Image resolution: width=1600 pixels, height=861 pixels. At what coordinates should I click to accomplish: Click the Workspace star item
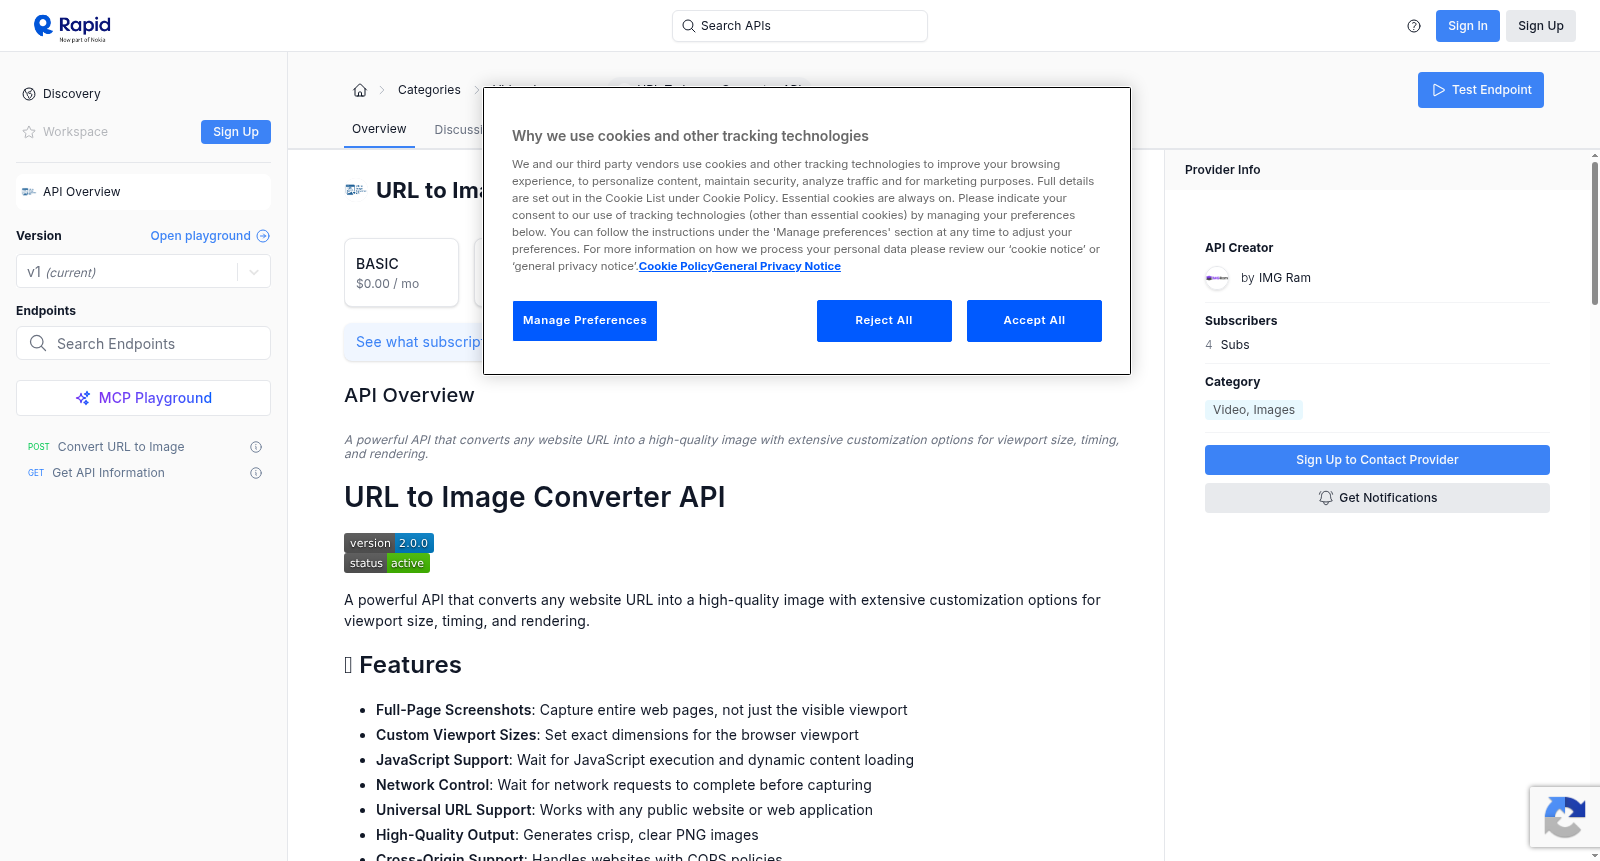click(65, 132)
